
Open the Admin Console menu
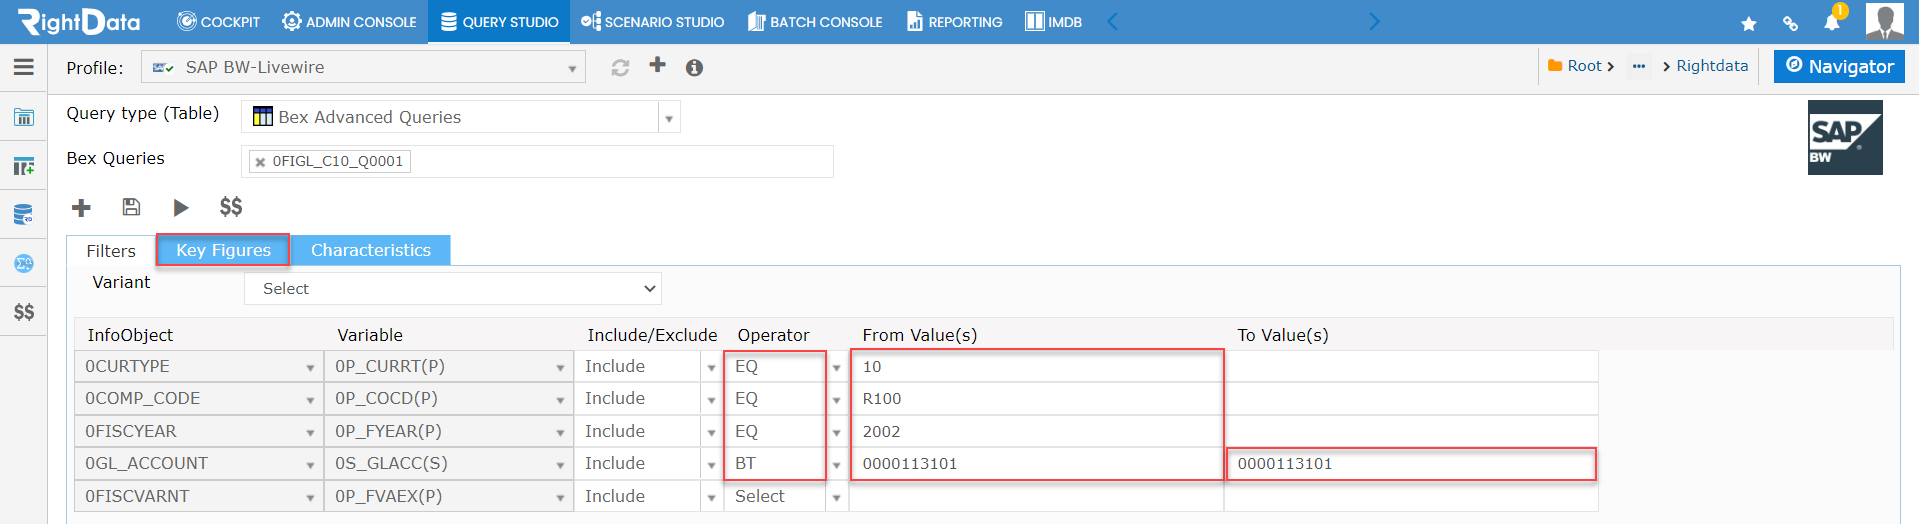coord(349,22)
